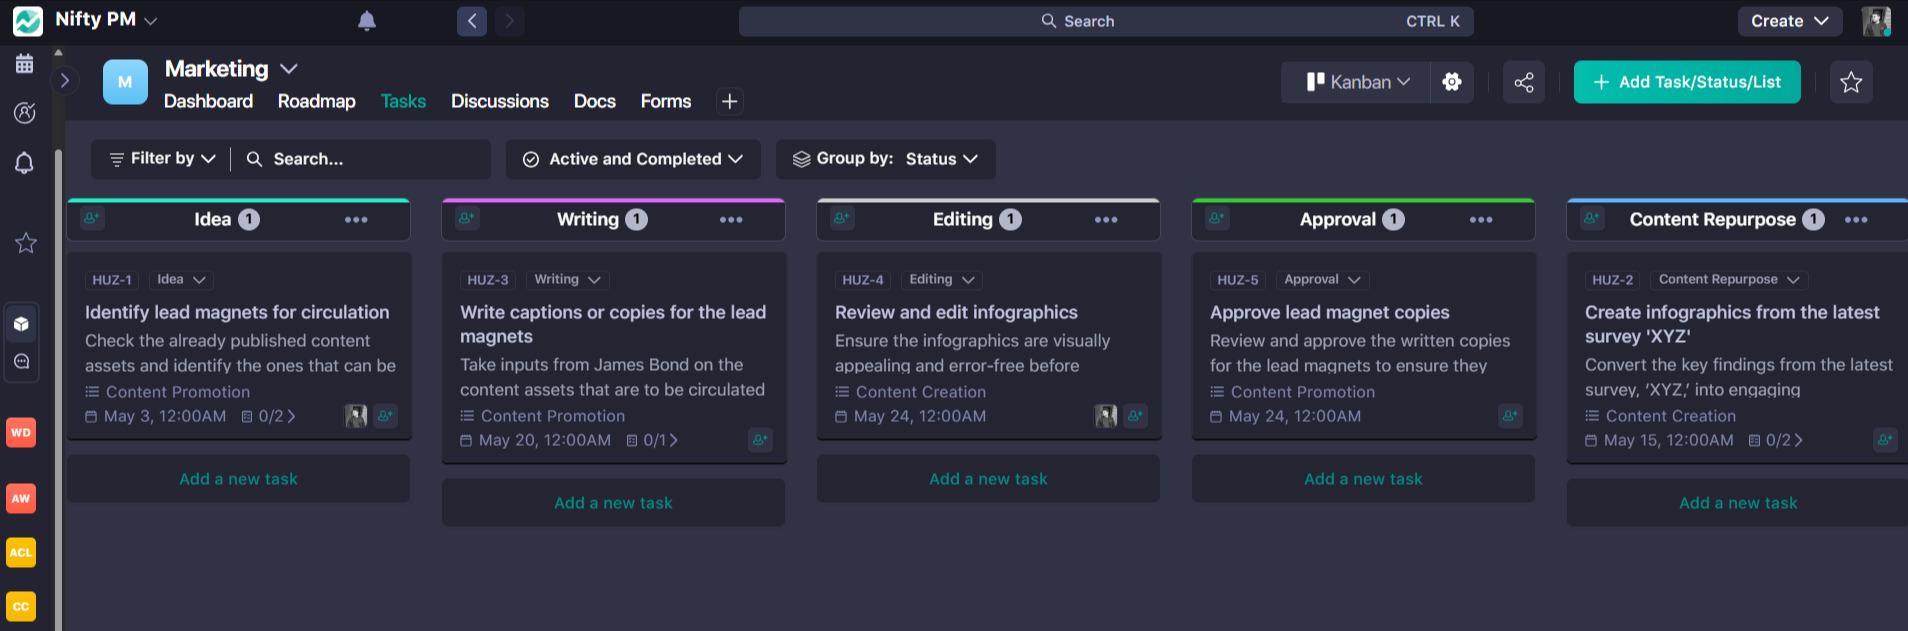Viewport: 1908px width, 631px height.
Task: Star the Marketing project as favorite
Action: [1850, 82]
